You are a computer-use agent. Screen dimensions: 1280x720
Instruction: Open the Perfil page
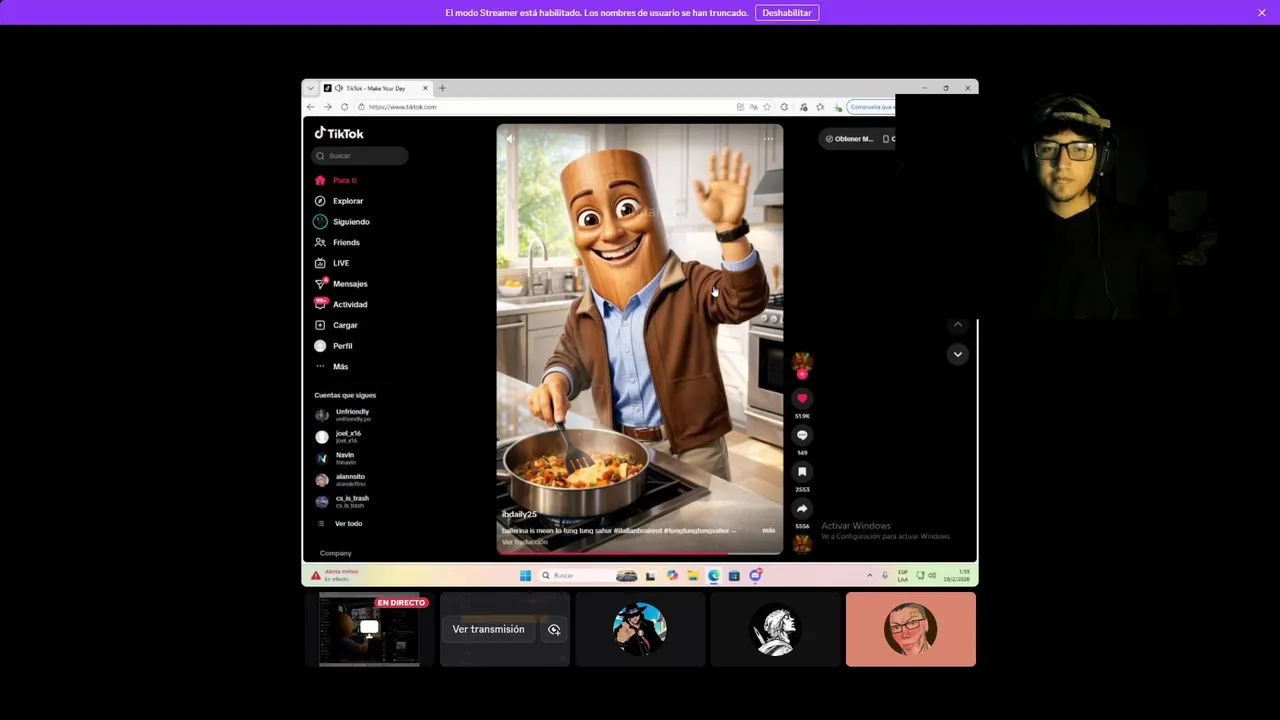click(x=333, y=346)
